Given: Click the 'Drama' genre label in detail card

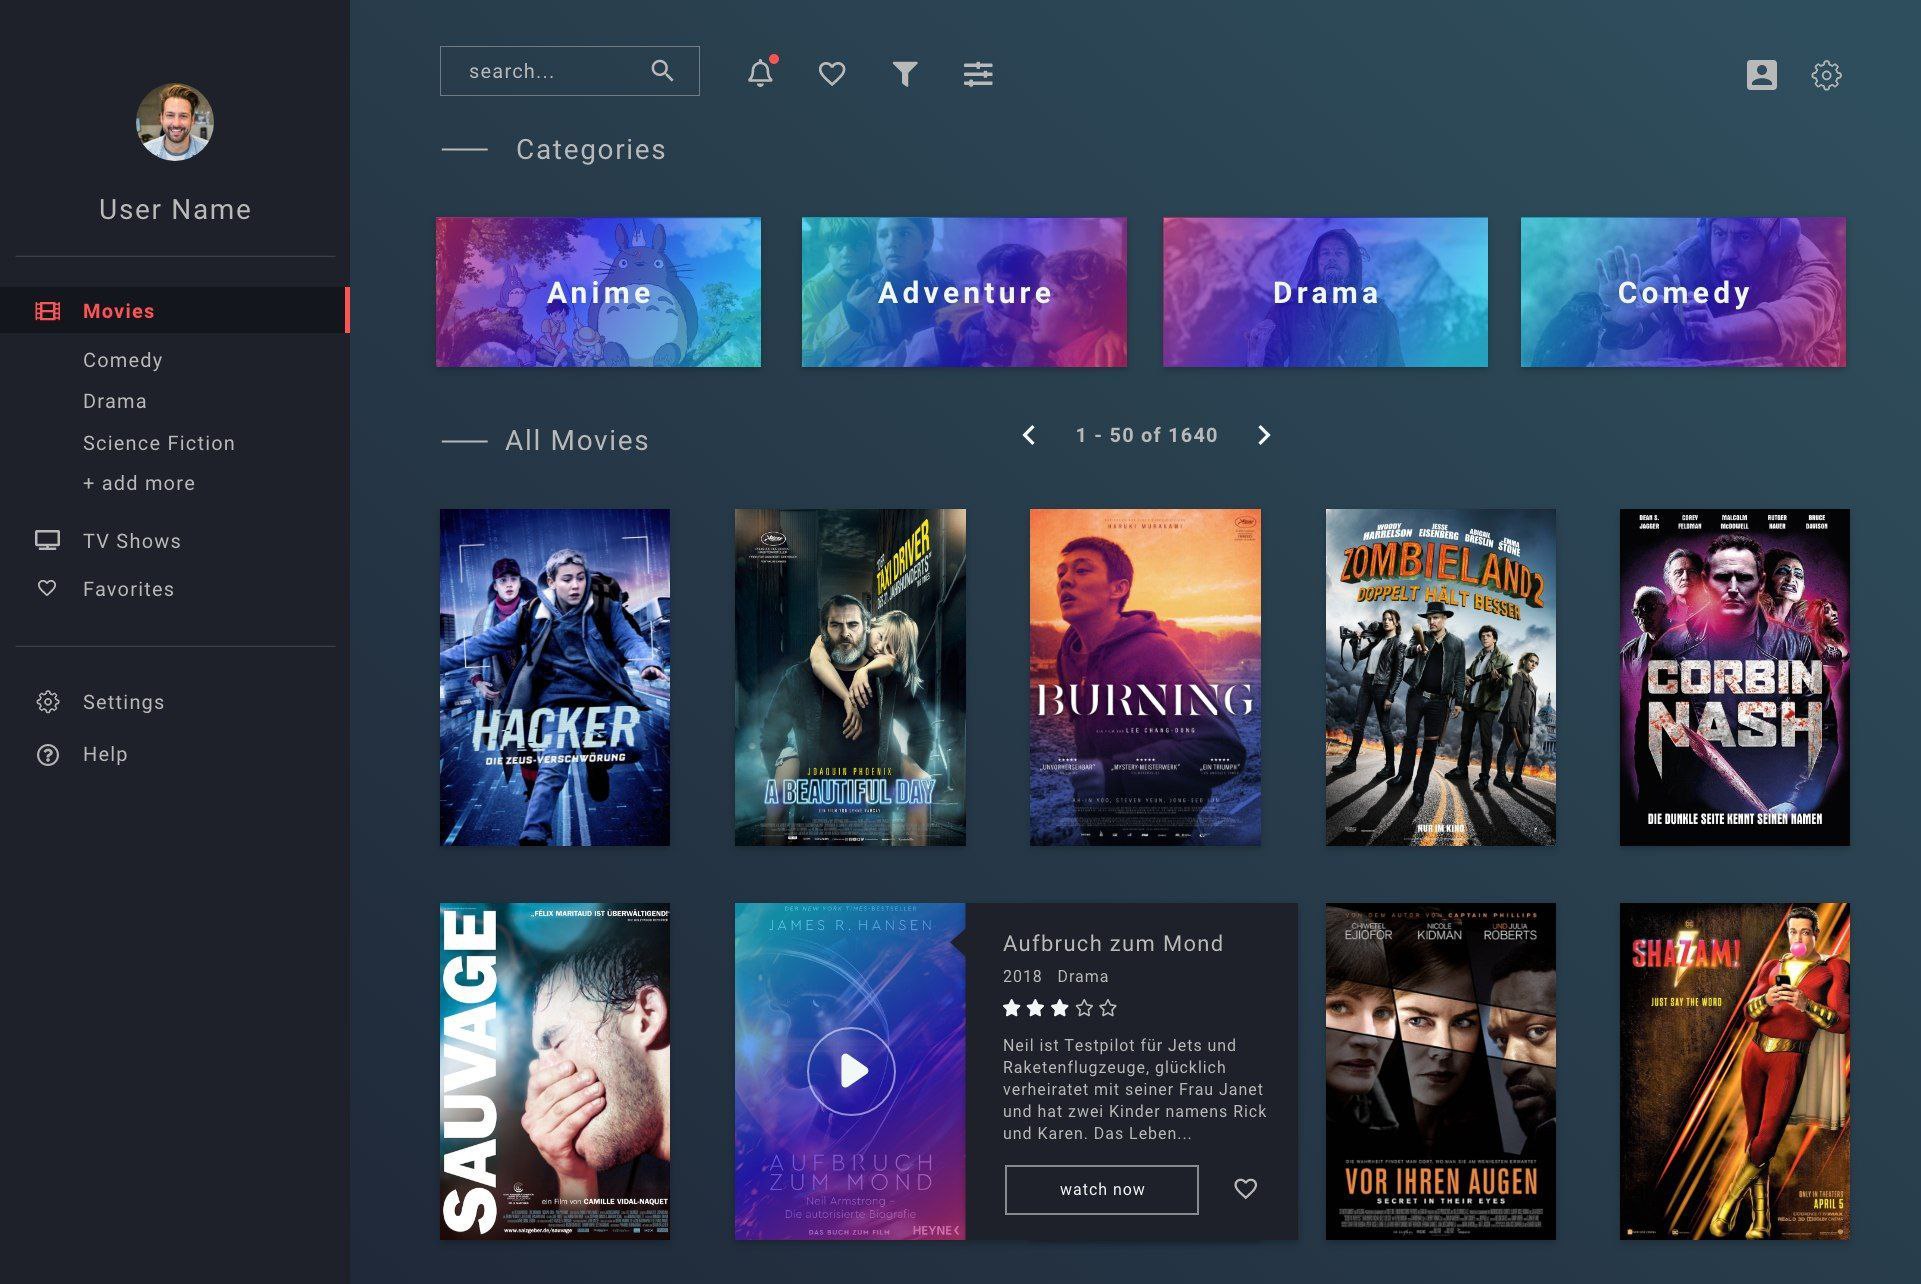Looking at the screenshot, I should coord(1083,976).
